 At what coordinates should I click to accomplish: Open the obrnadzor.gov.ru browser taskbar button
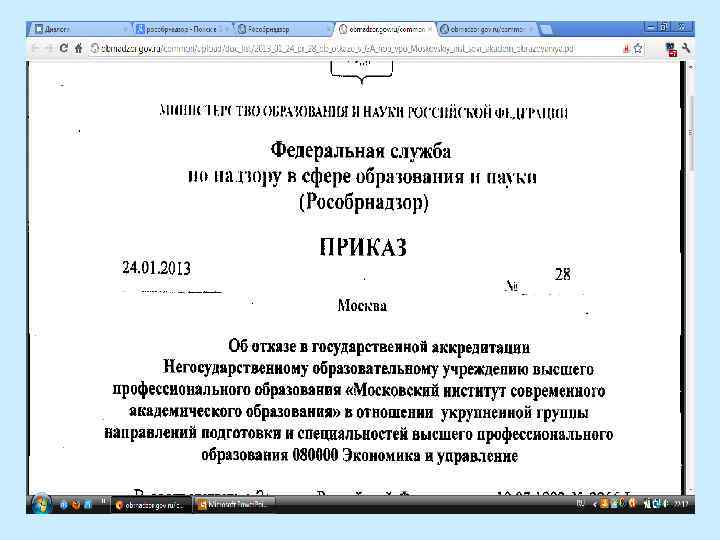(x=152, y=505)
